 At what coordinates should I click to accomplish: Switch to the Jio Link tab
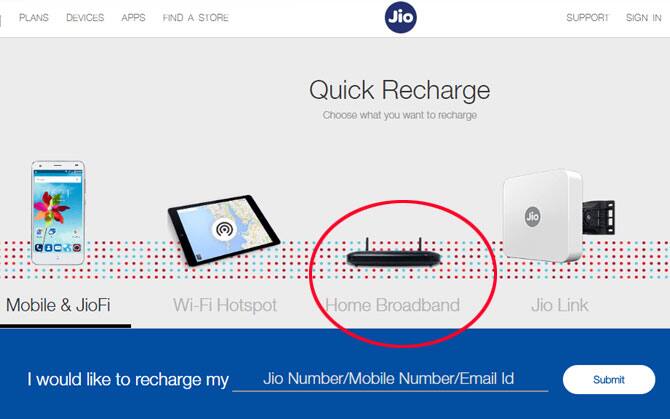tap(560, 305)
